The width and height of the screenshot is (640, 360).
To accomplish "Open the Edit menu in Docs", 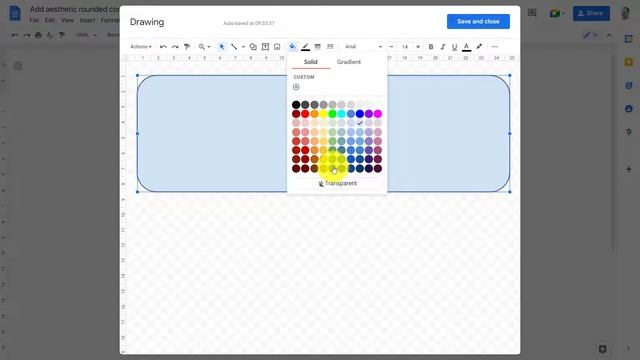I will pos(50,20).
